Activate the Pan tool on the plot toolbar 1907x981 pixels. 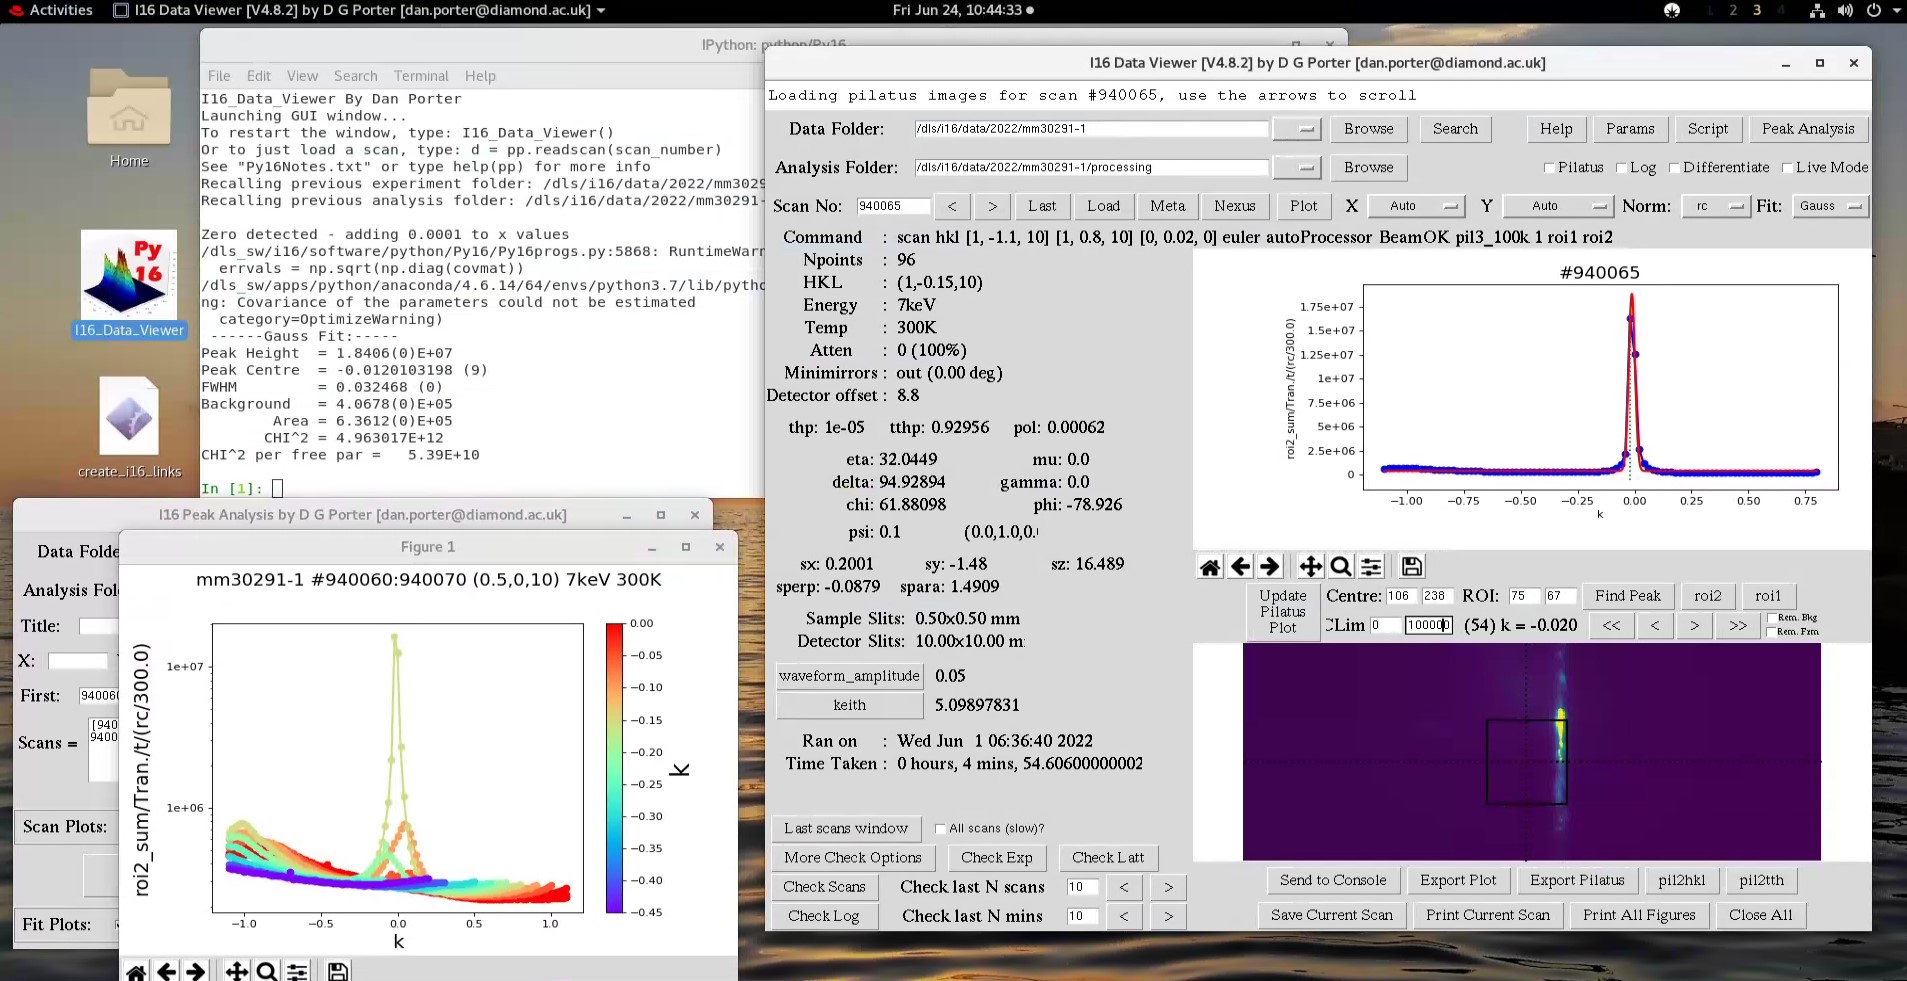coord(1309,566)
